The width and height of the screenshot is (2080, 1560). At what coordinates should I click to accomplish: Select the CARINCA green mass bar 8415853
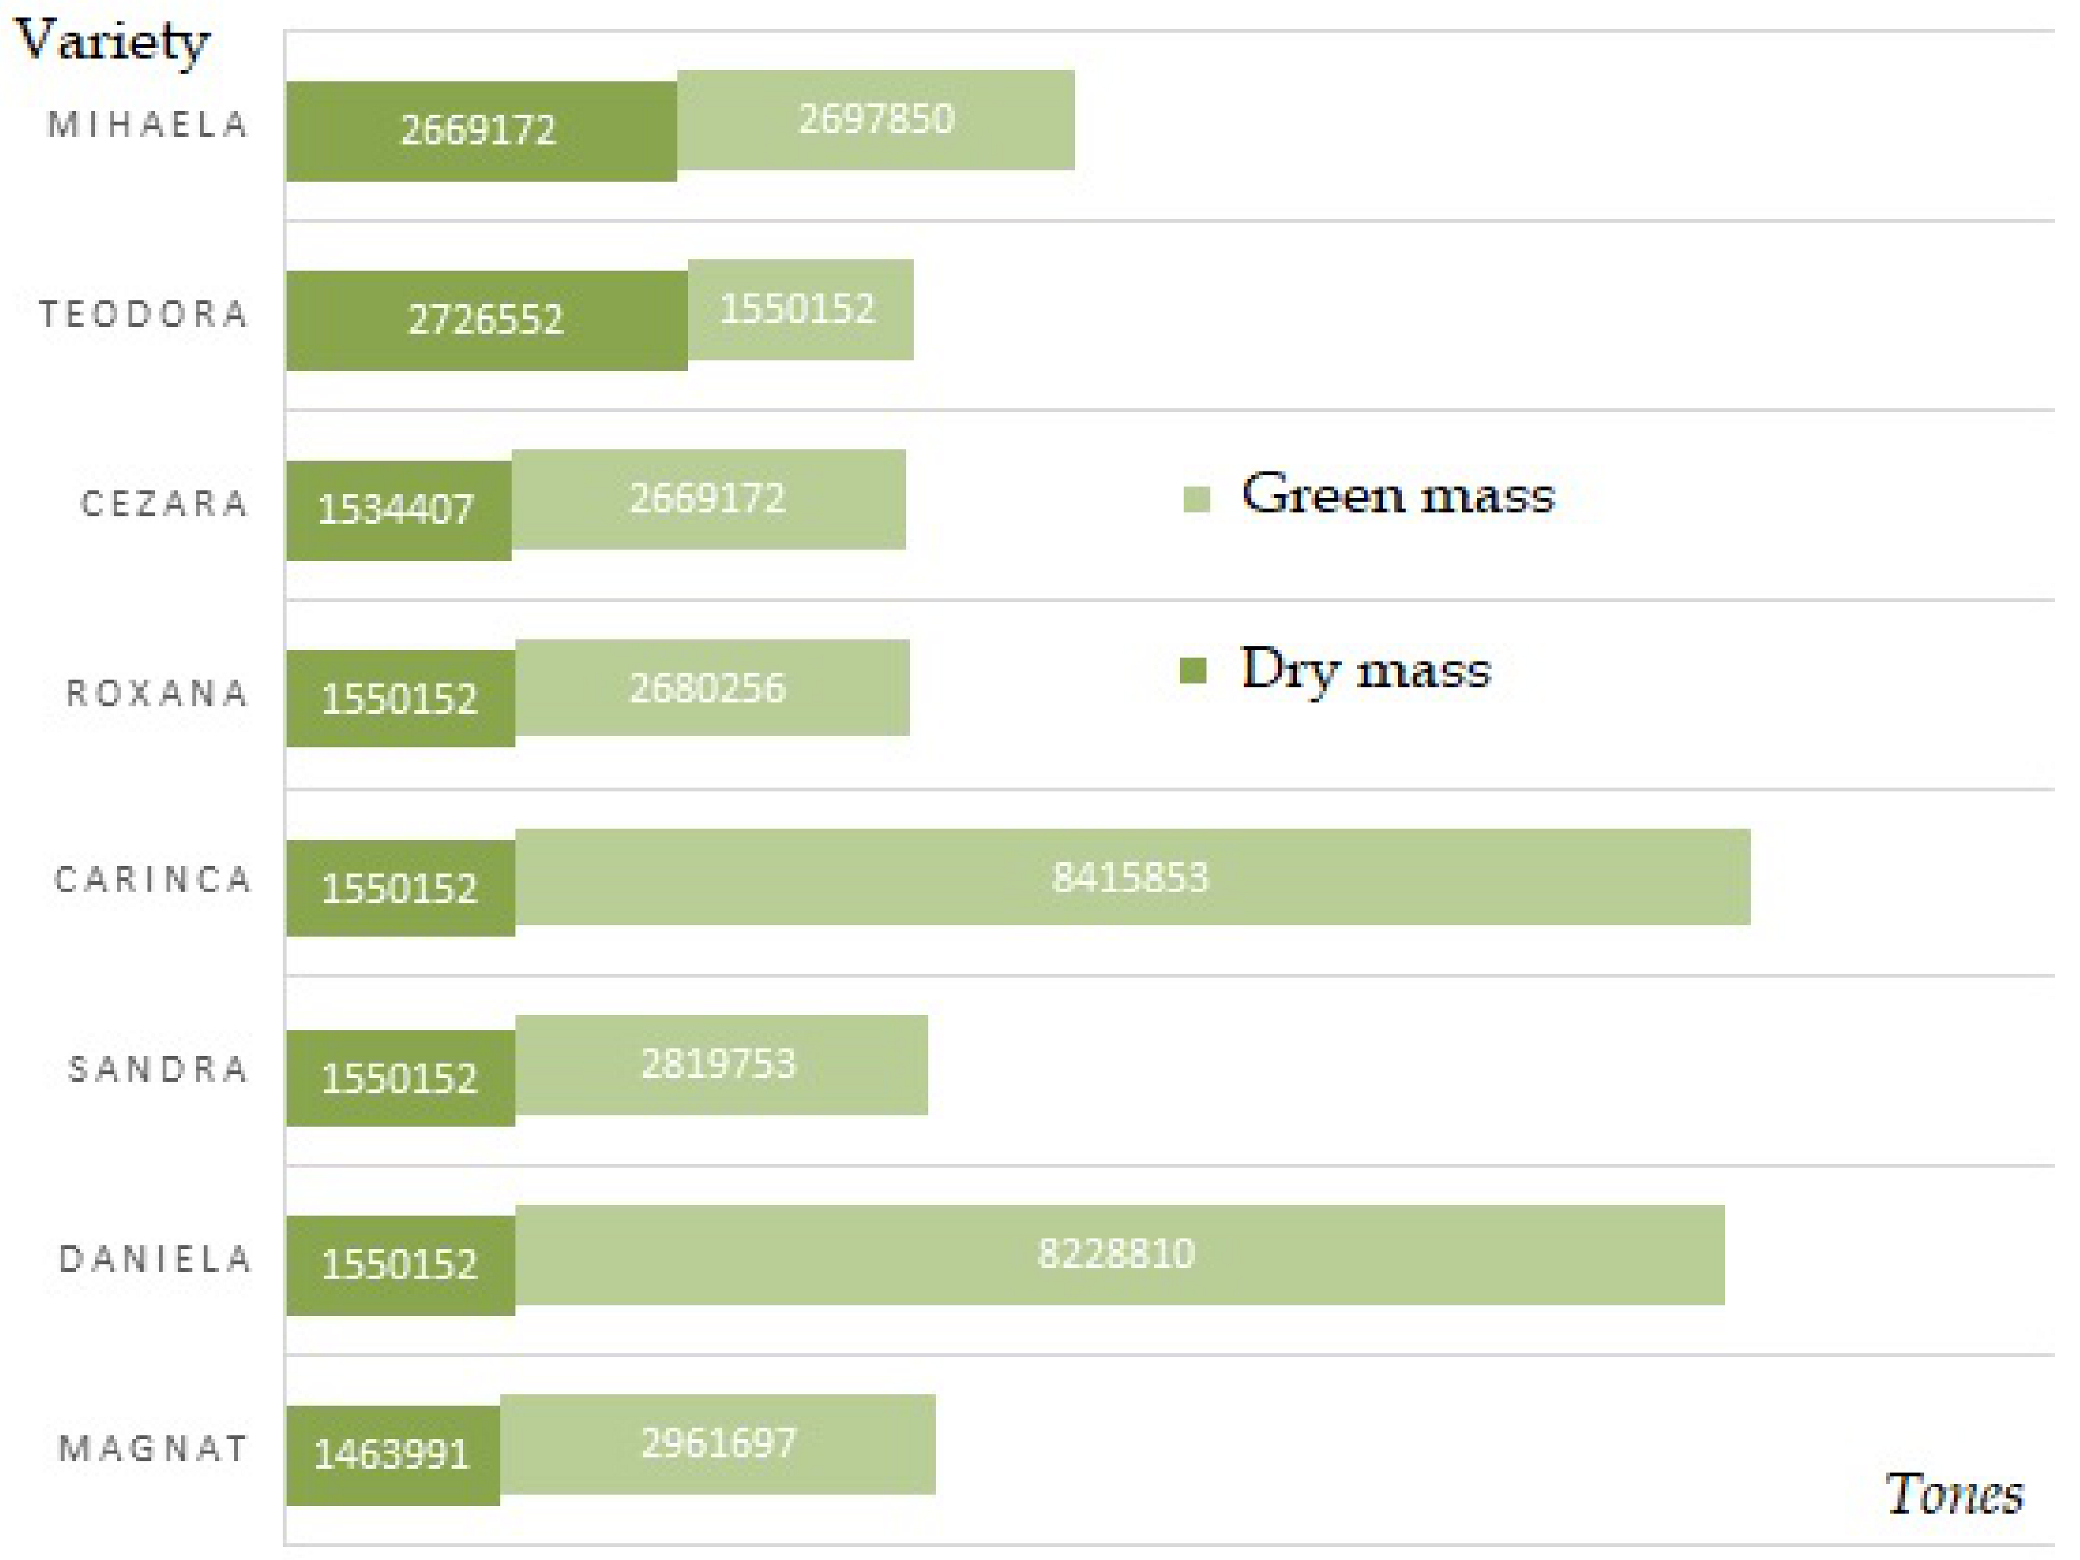[x=1132, y=877]
